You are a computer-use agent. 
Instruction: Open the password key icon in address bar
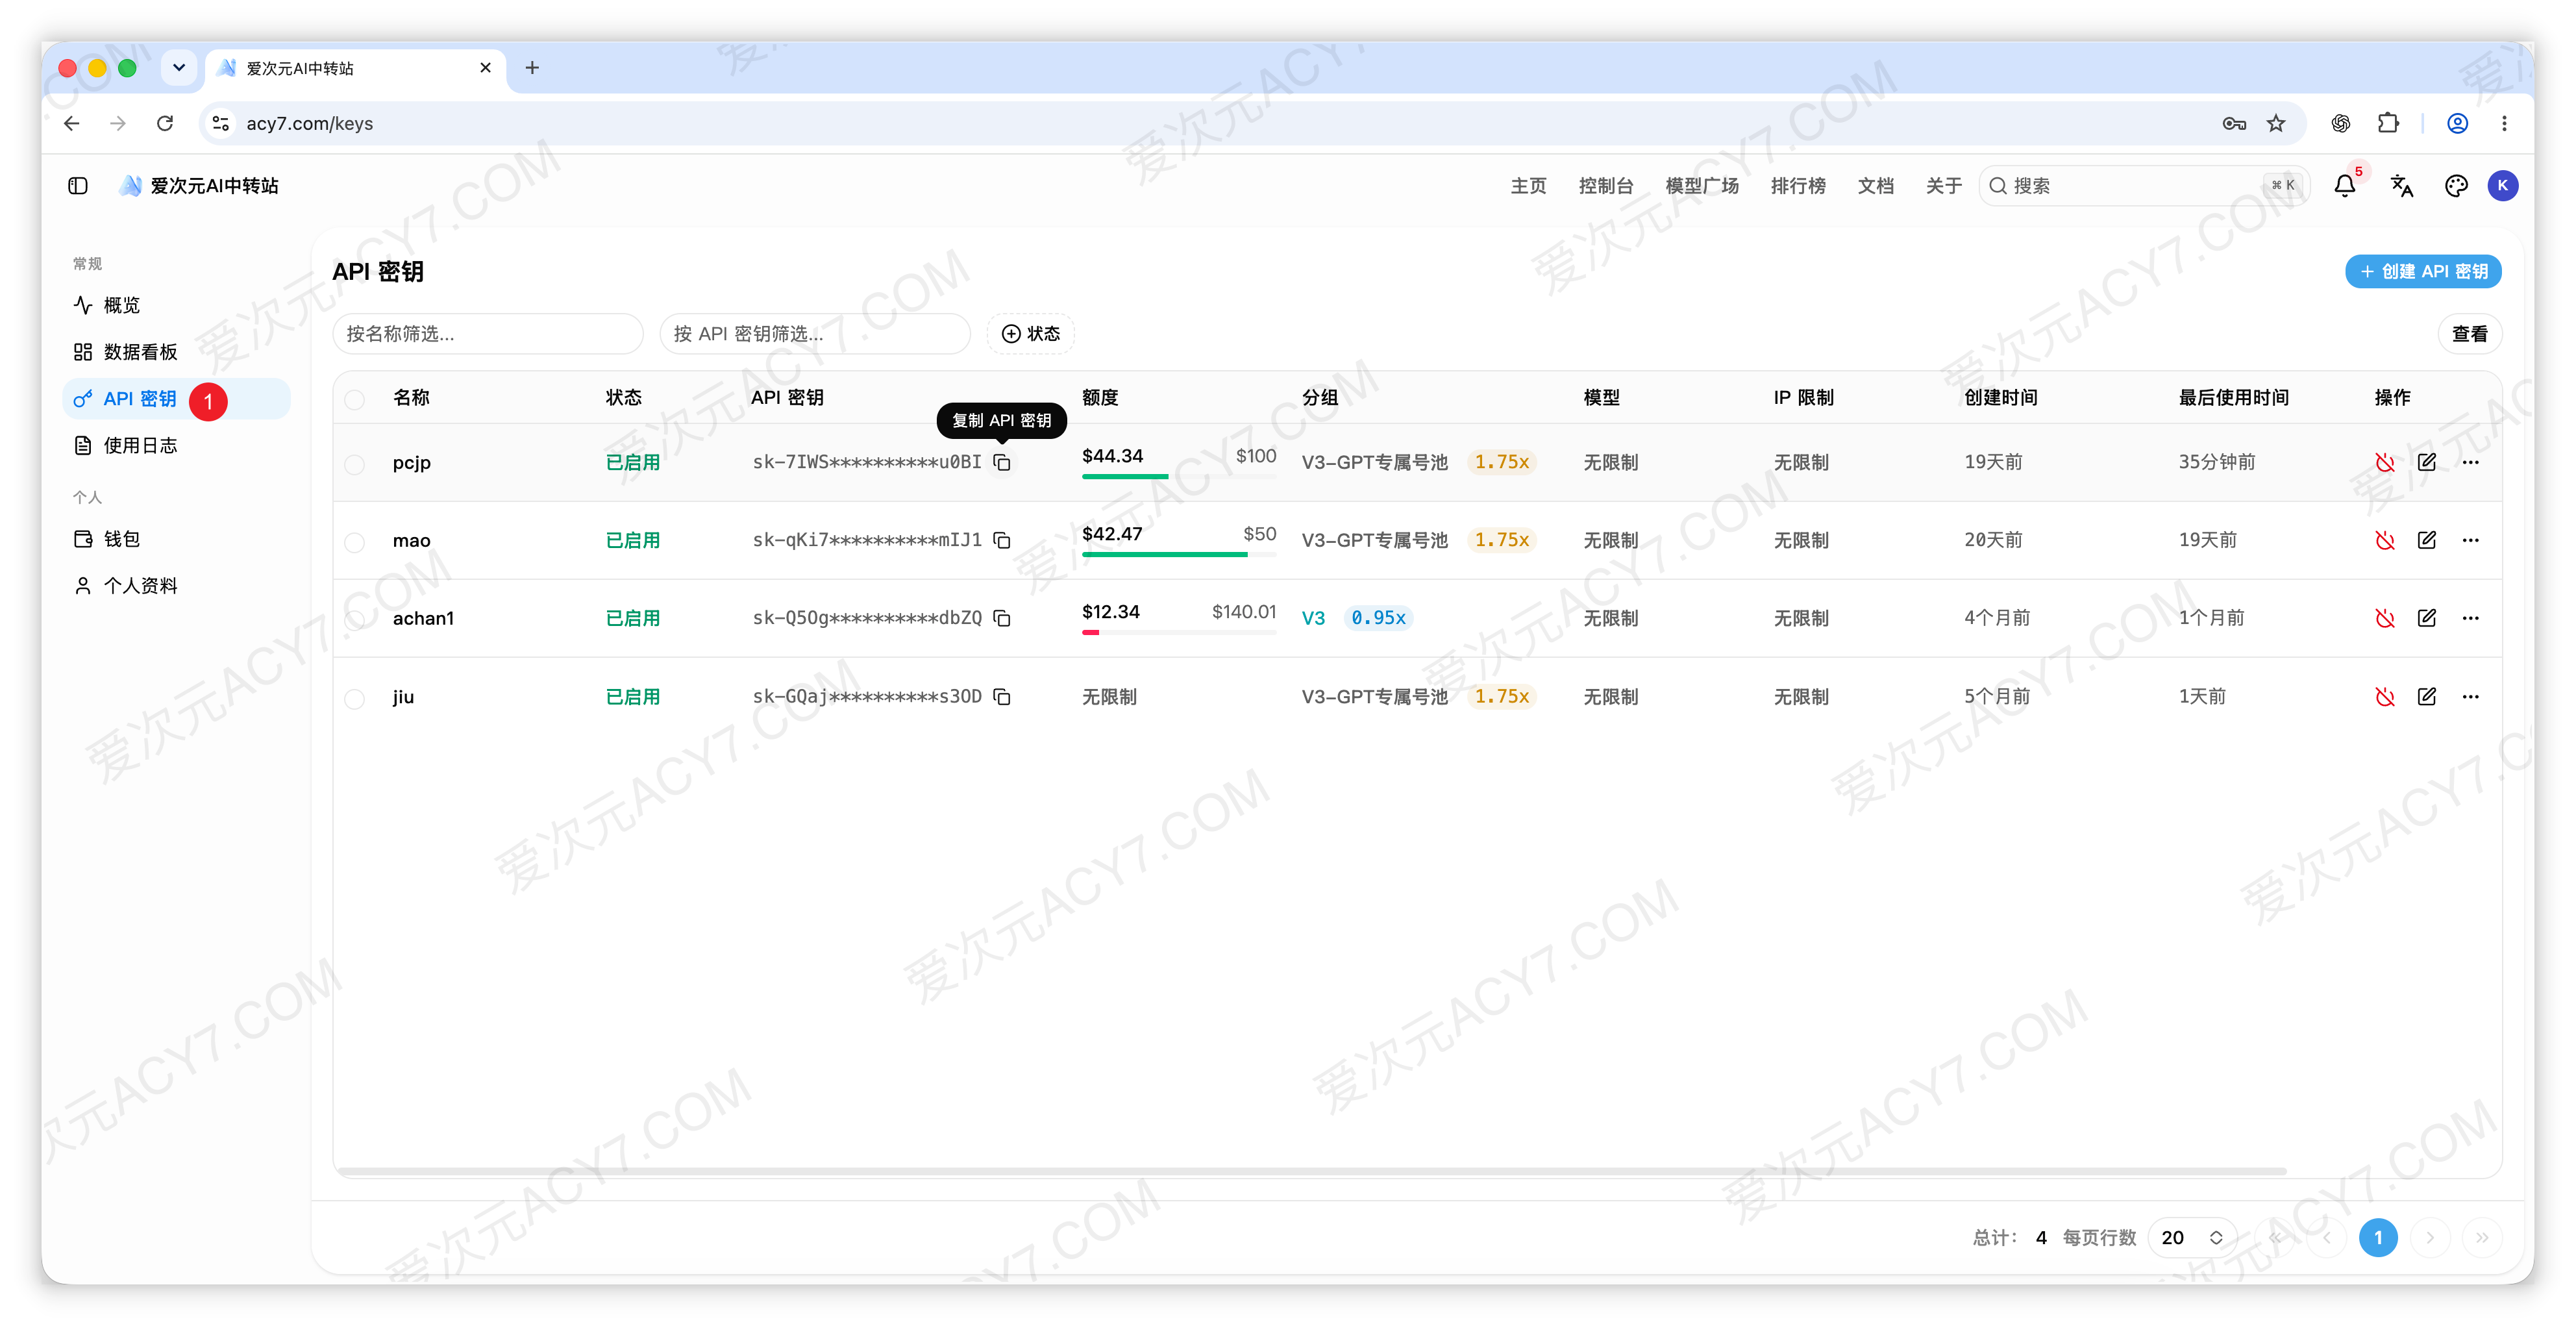[2234, 123]
